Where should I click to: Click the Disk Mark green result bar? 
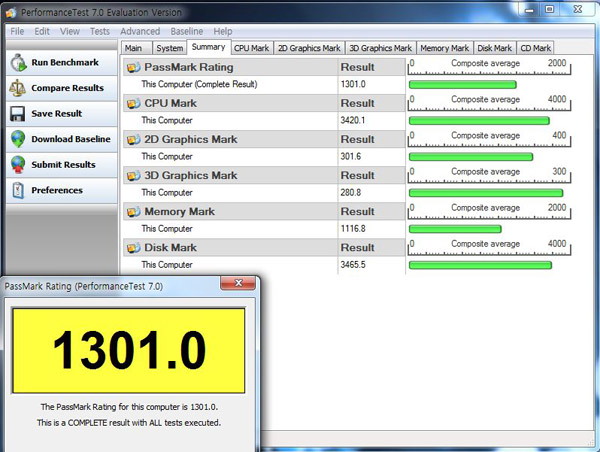tap(480, 265)
